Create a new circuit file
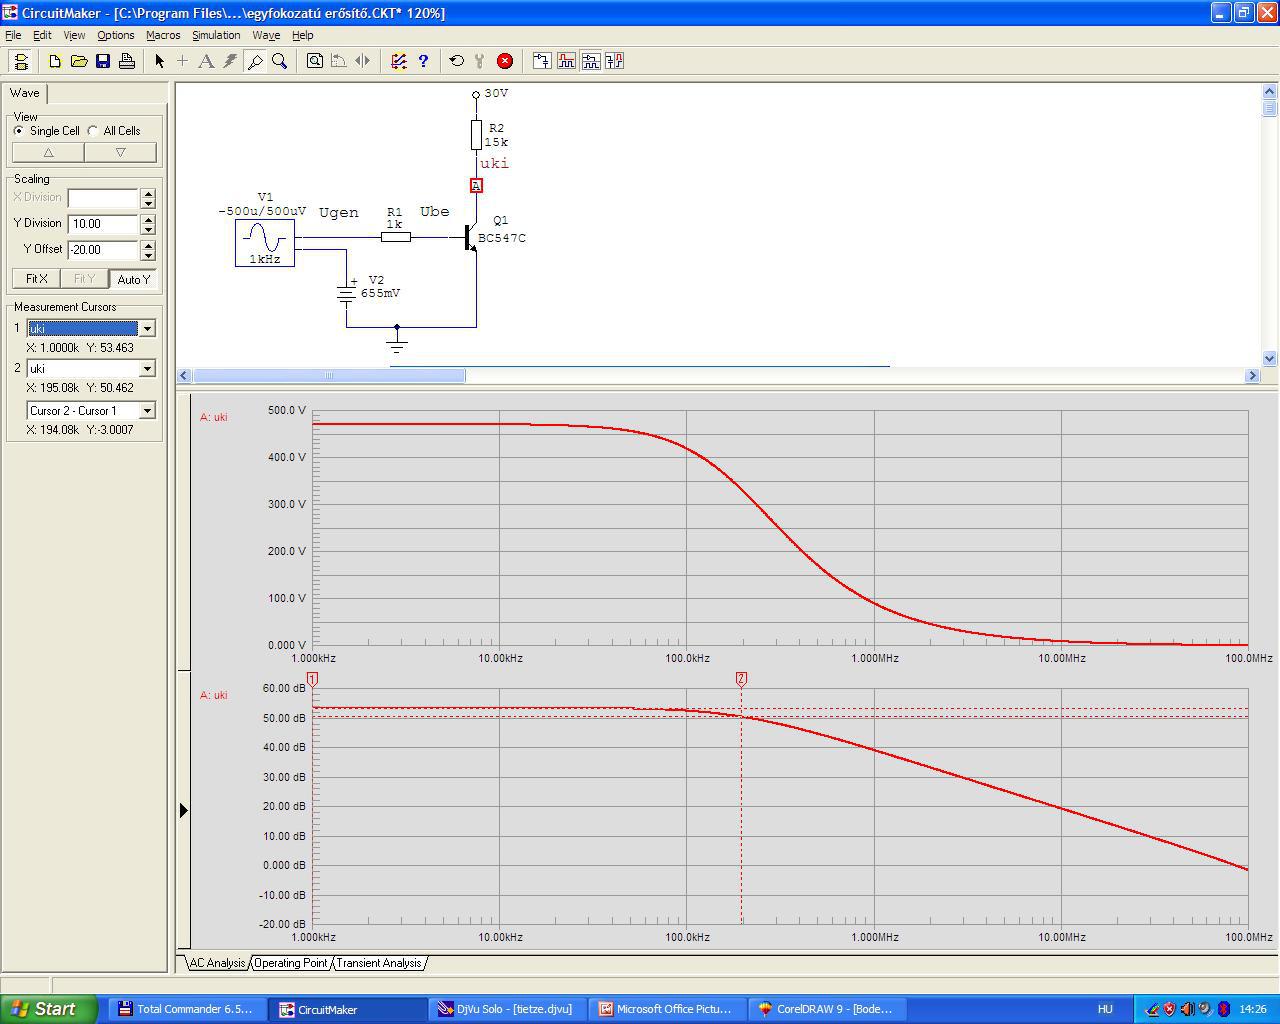 click(x=55, y=61)
